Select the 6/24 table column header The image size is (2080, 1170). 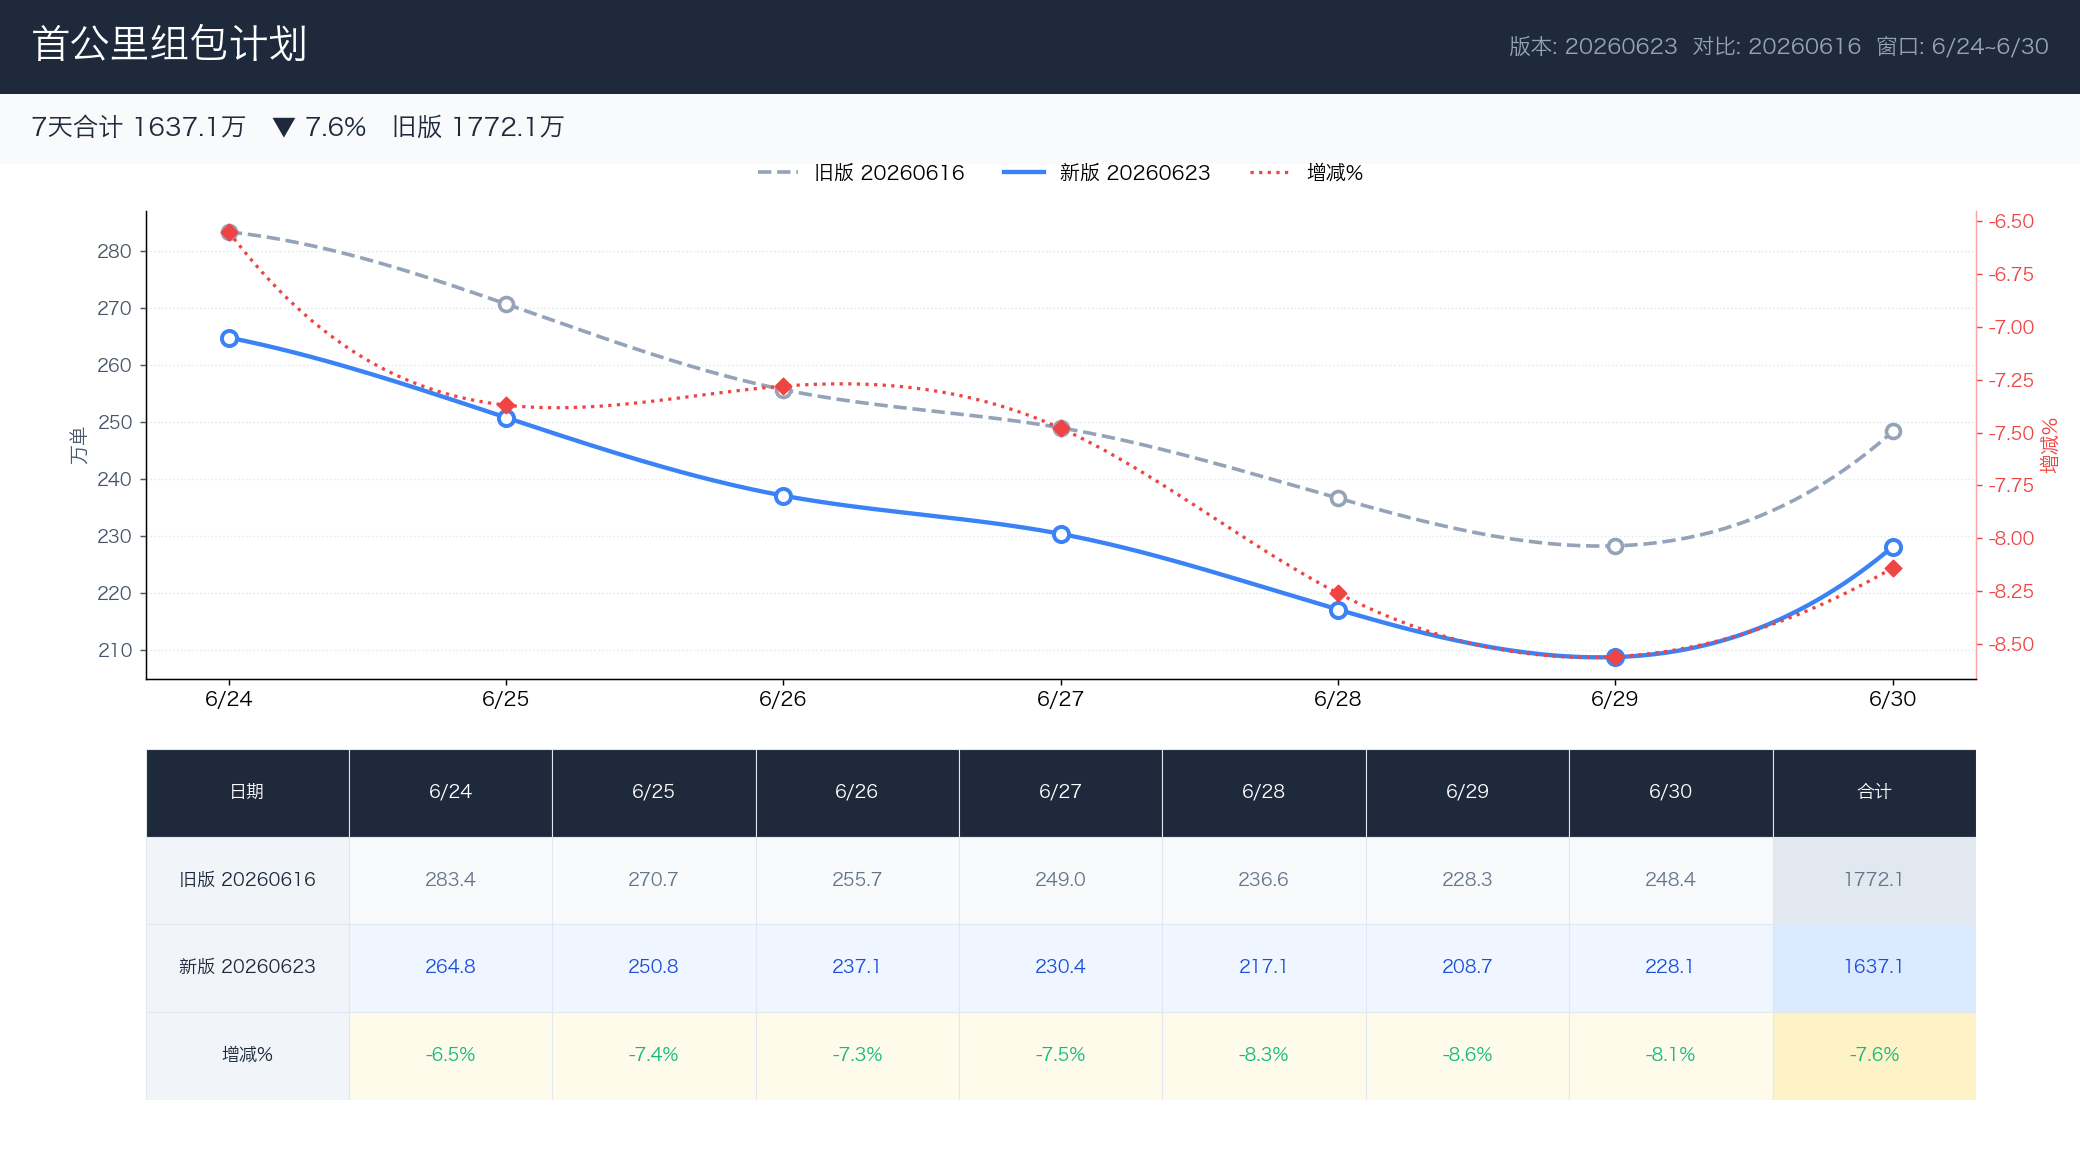tap(450, 792)
